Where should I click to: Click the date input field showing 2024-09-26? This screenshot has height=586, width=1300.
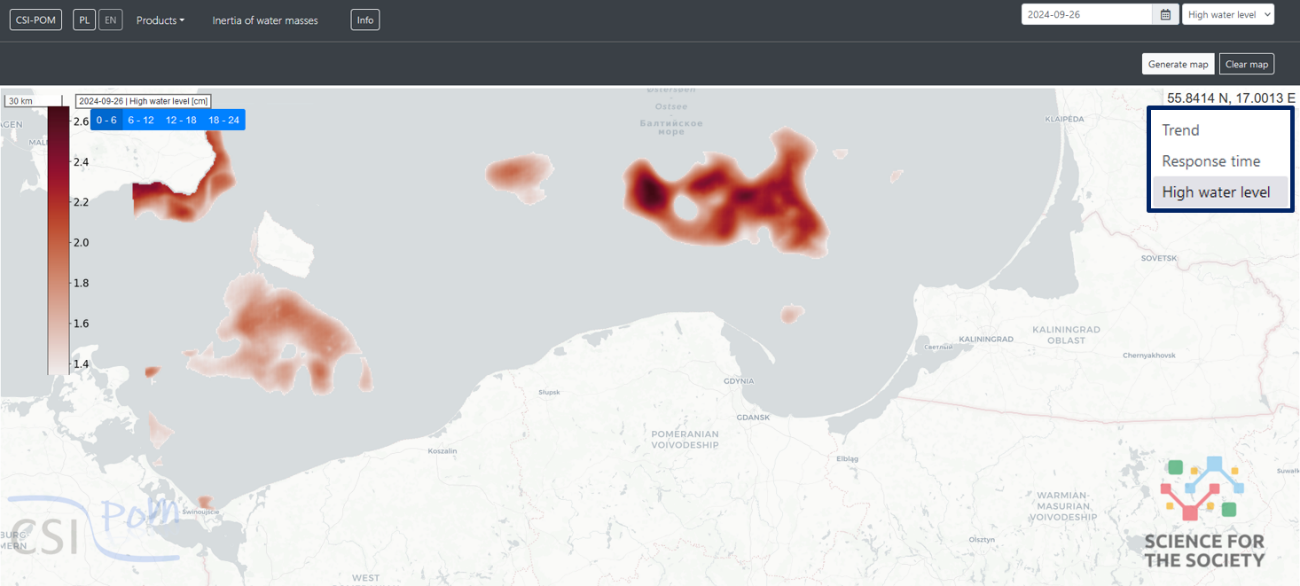(1086, 15)
